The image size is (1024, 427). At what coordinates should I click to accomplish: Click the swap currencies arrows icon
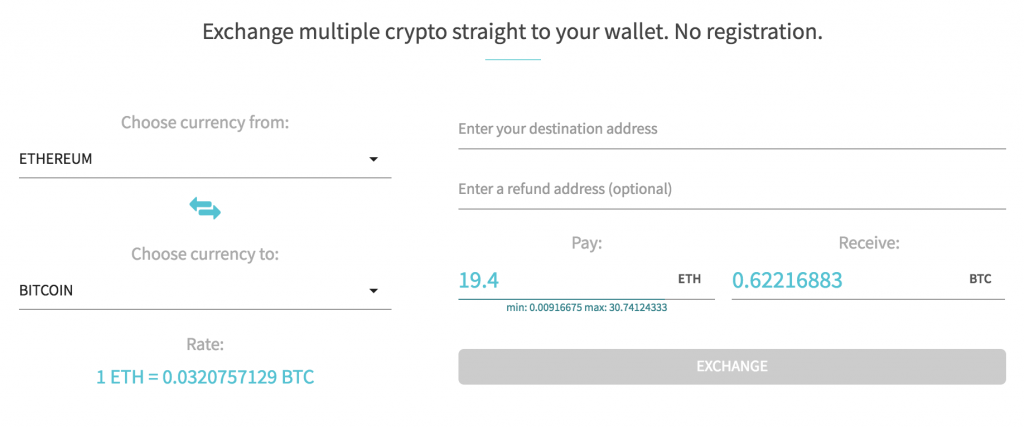[x=205, y=208]
